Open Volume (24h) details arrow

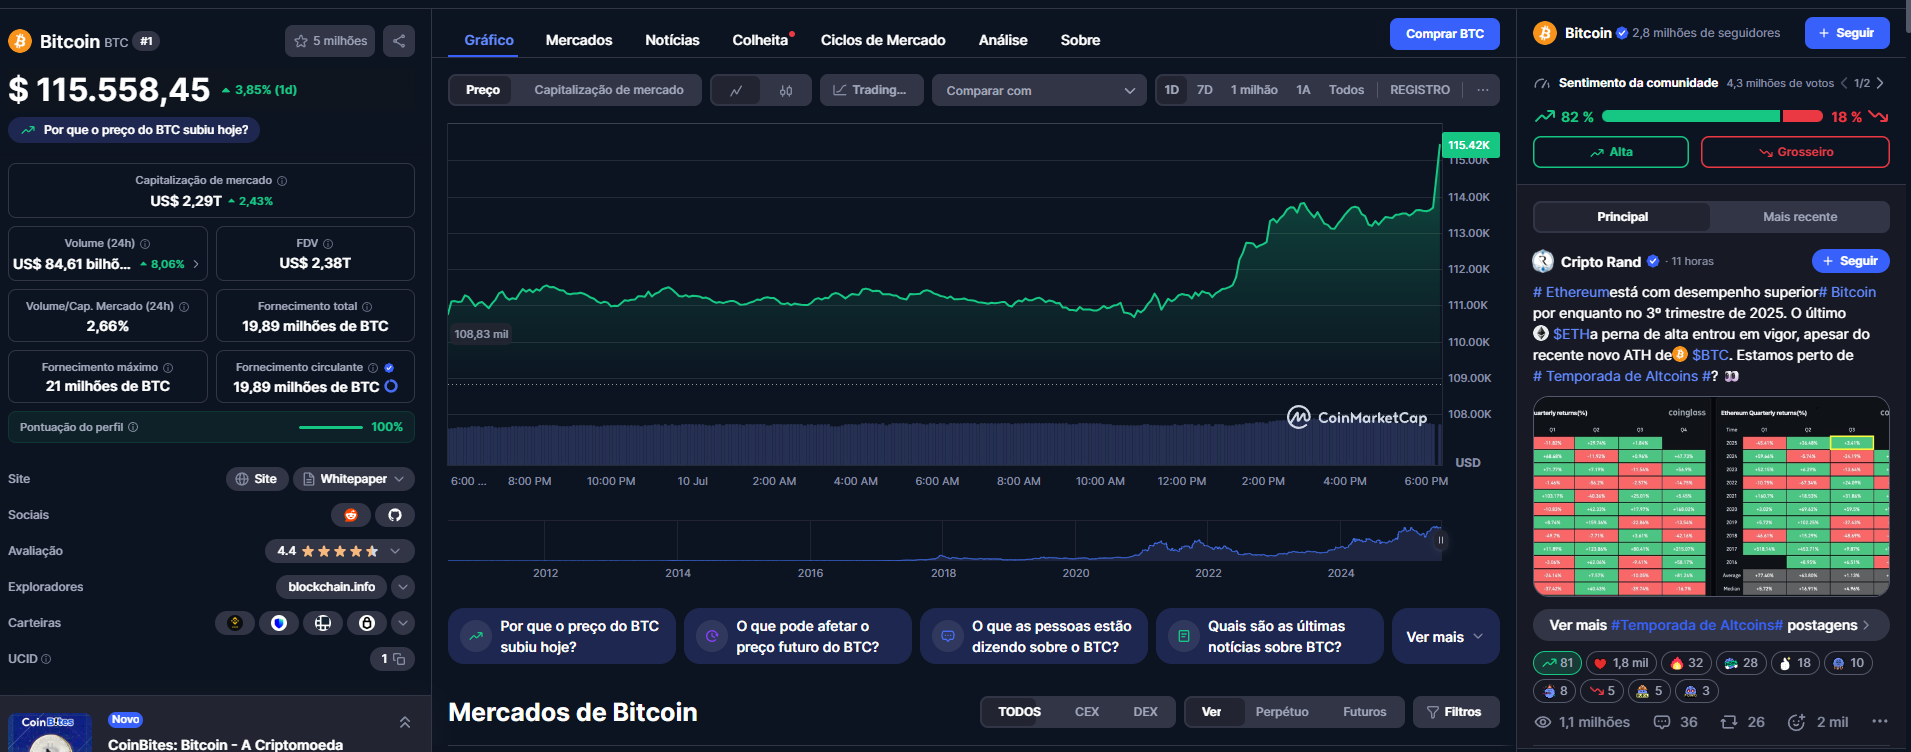(196, 264)
